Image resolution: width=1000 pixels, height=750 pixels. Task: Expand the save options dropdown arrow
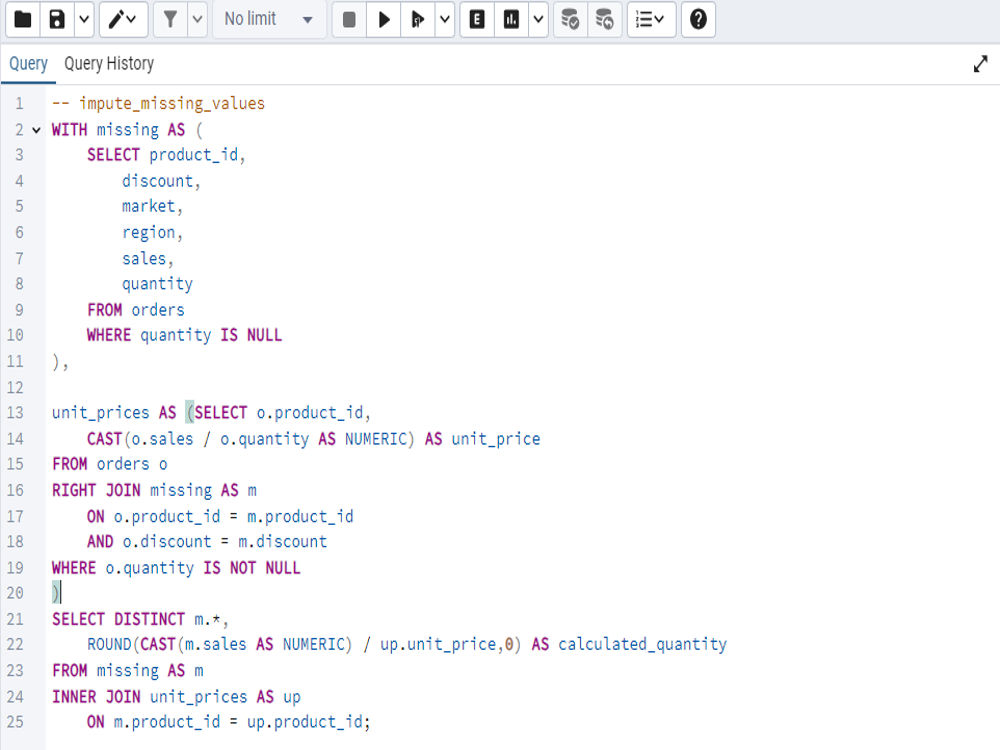point(84,19)
